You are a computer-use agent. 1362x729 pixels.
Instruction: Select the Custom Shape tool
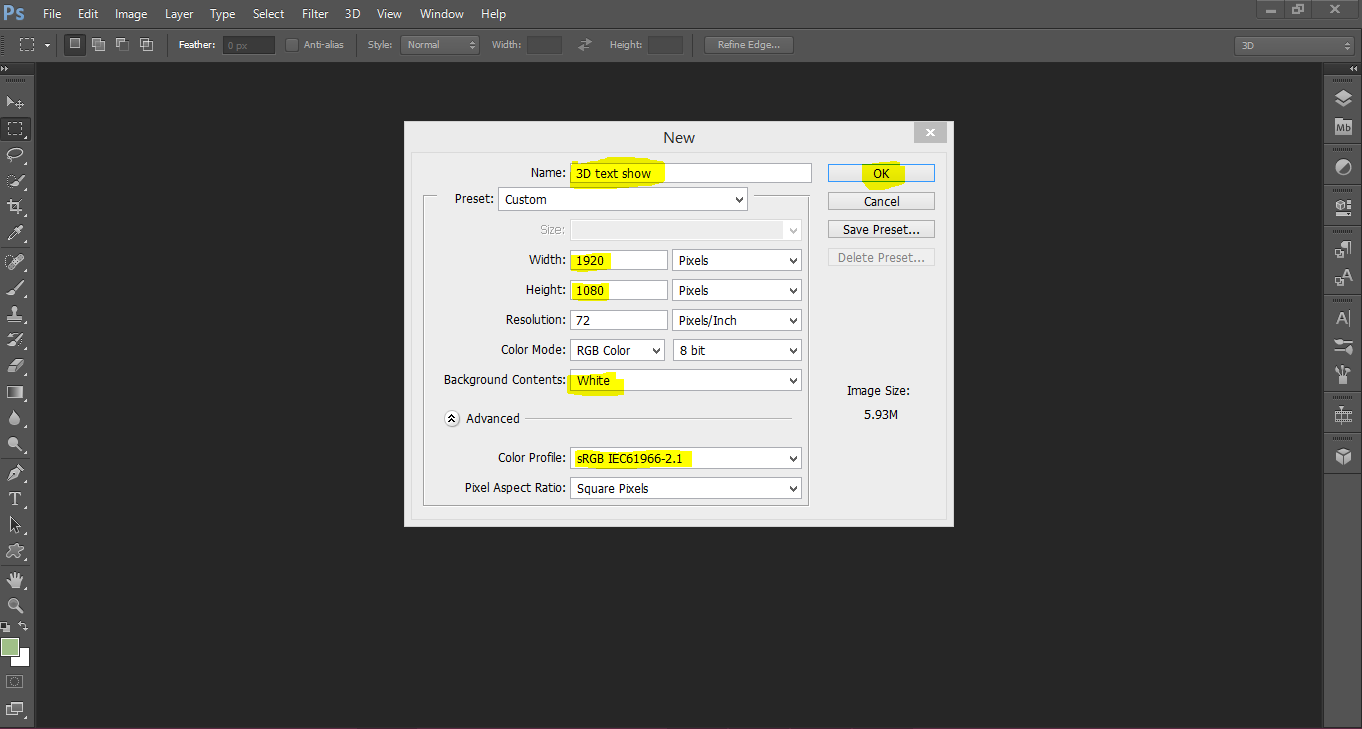[15, 551]
